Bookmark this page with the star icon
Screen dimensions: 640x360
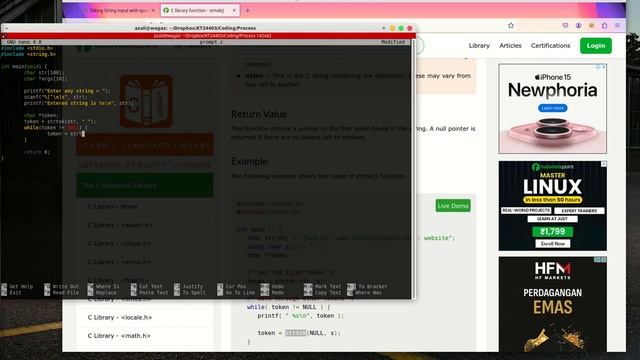click(511, 25)
